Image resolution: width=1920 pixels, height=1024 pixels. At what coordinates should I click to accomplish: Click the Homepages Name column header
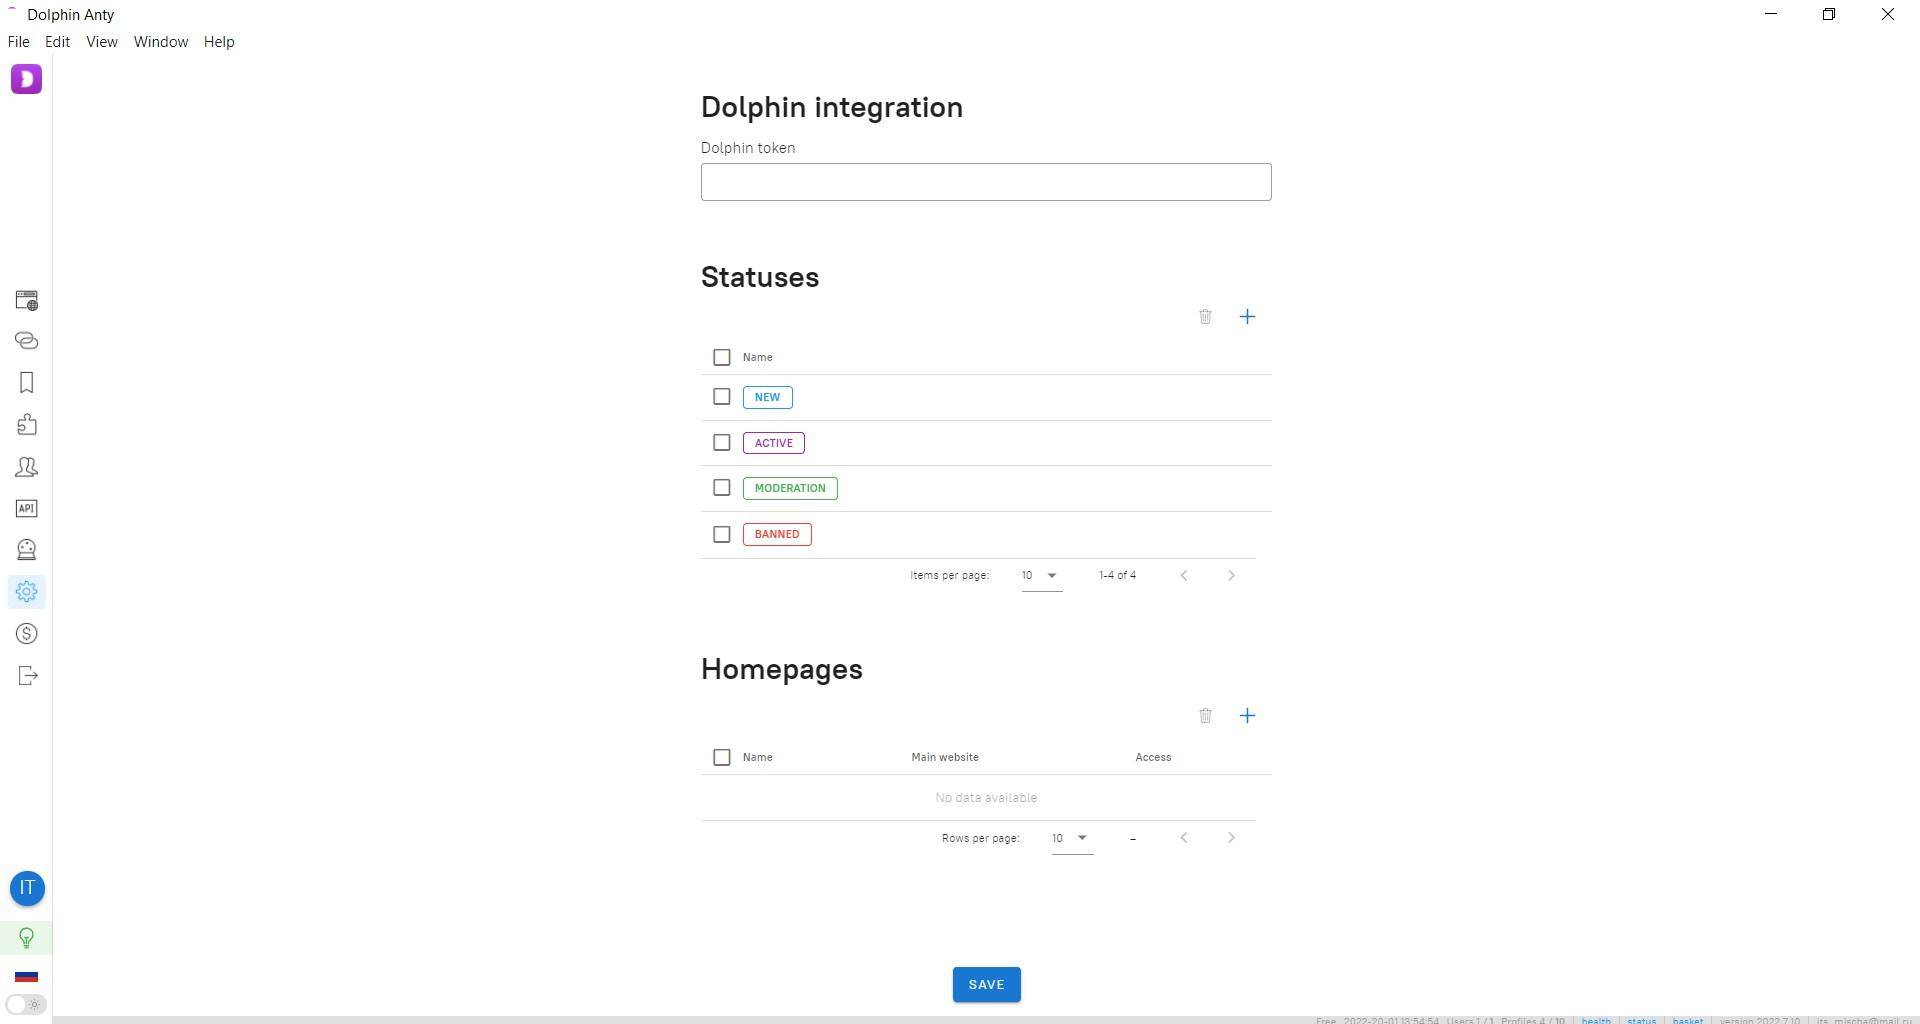coord(758,757)
